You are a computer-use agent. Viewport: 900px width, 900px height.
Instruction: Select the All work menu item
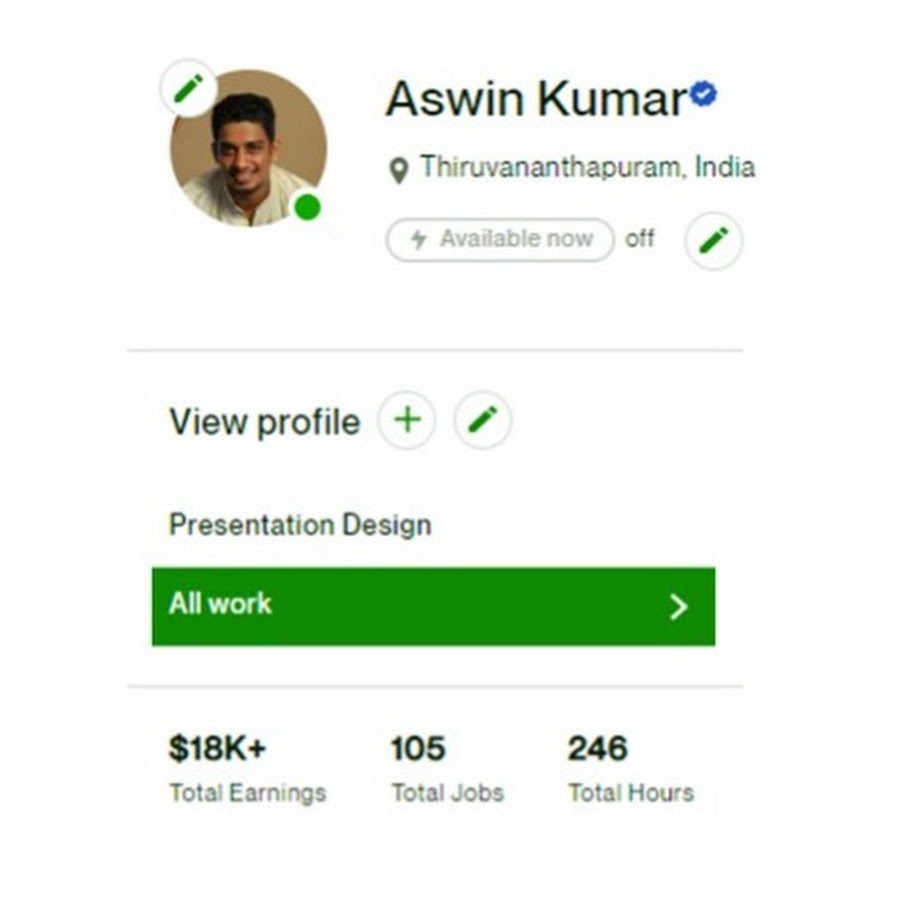433,607
